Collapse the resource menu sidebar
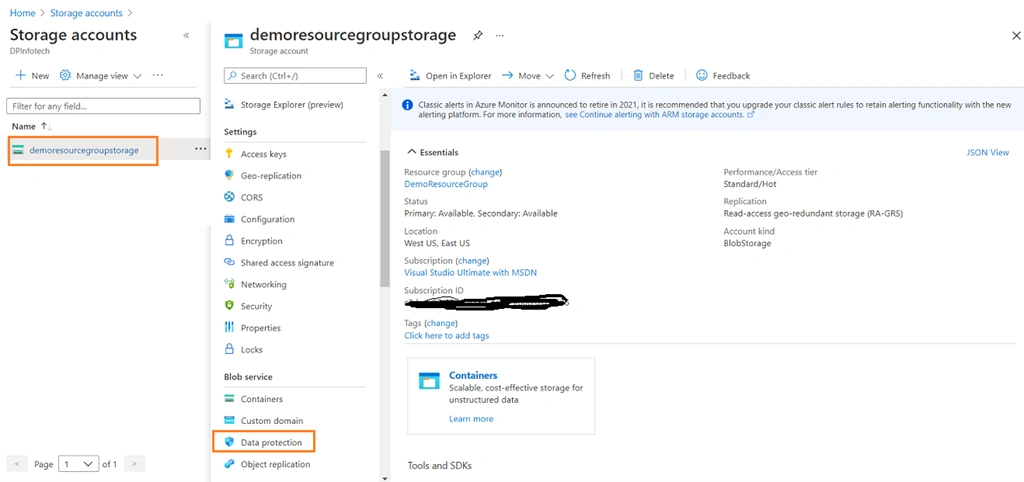This screenshot has width=1024, height=482. pos(380,76)
